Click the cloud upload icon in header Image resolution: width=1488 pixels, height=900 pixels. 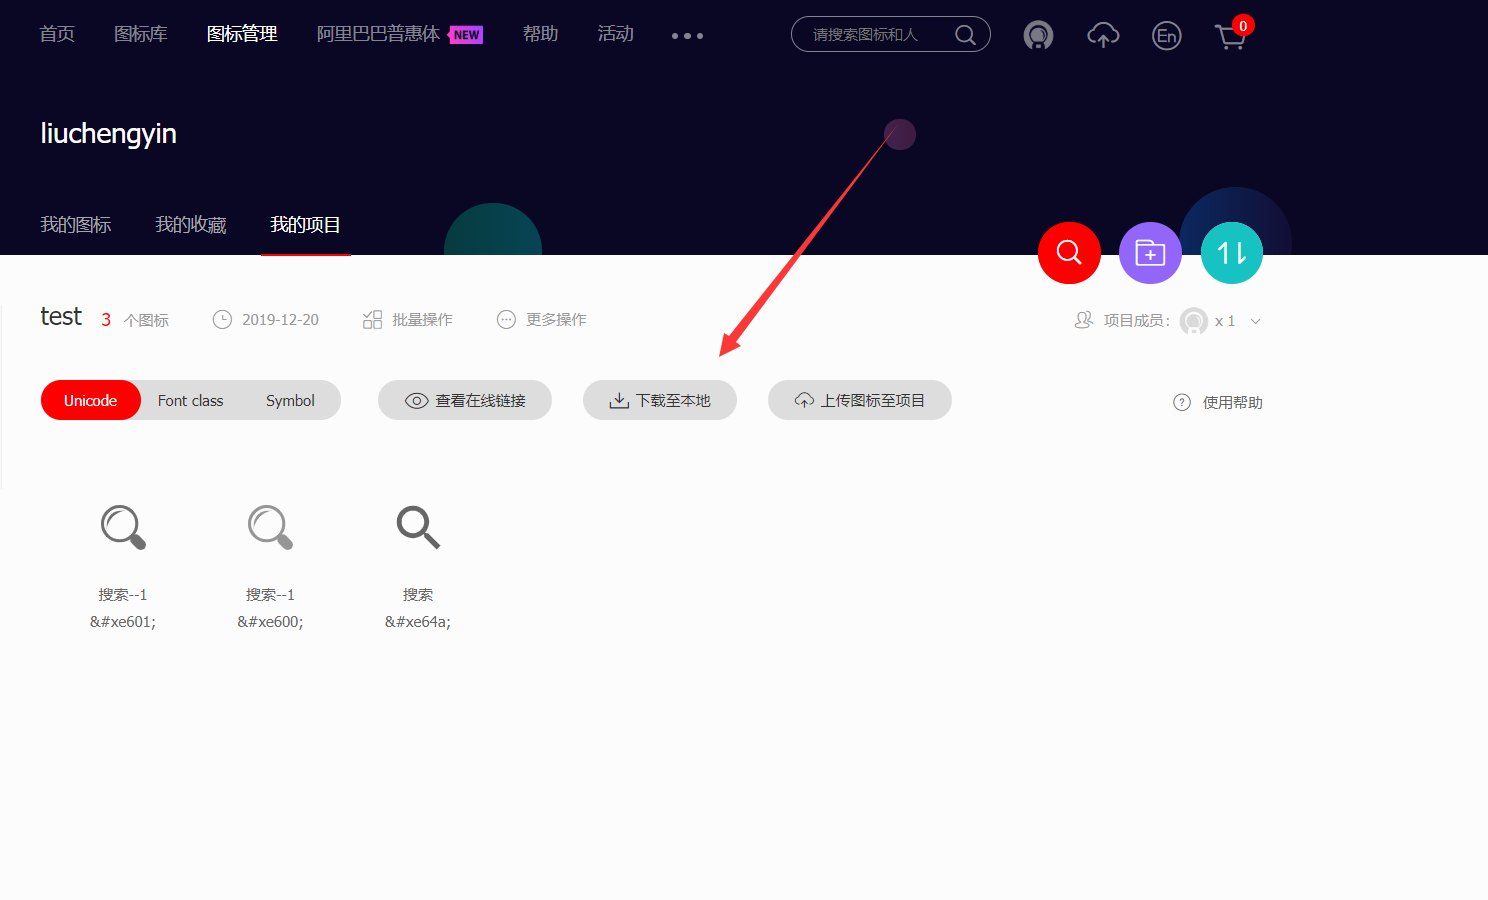pyautogui.click(x=1103, y=36)
